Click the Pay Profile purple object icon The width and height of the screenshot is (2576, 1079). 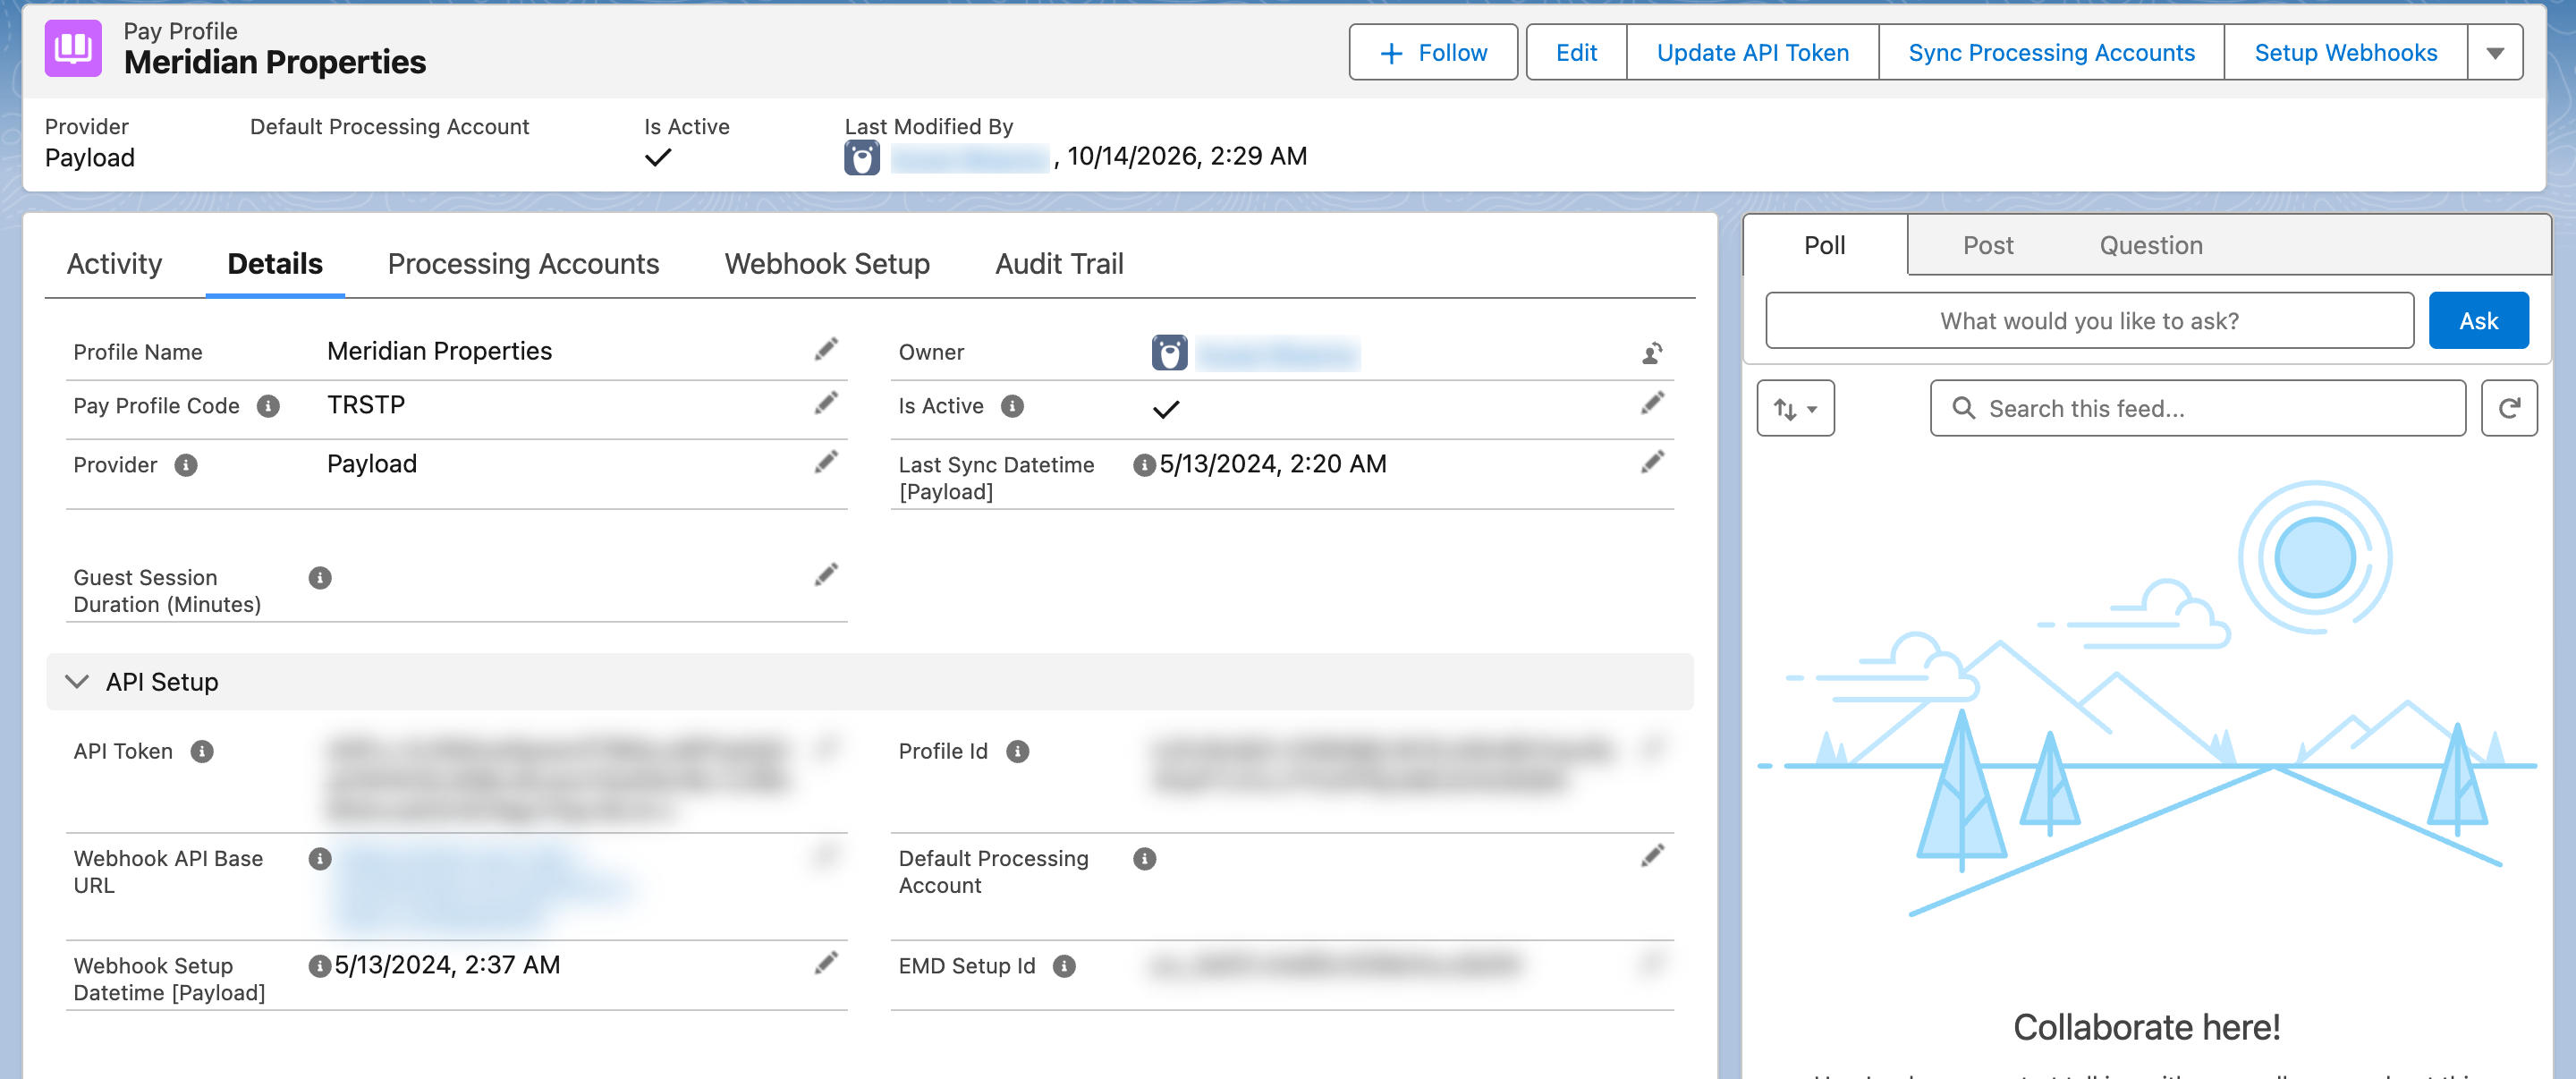pyautogui.click(x=73, y=48)
